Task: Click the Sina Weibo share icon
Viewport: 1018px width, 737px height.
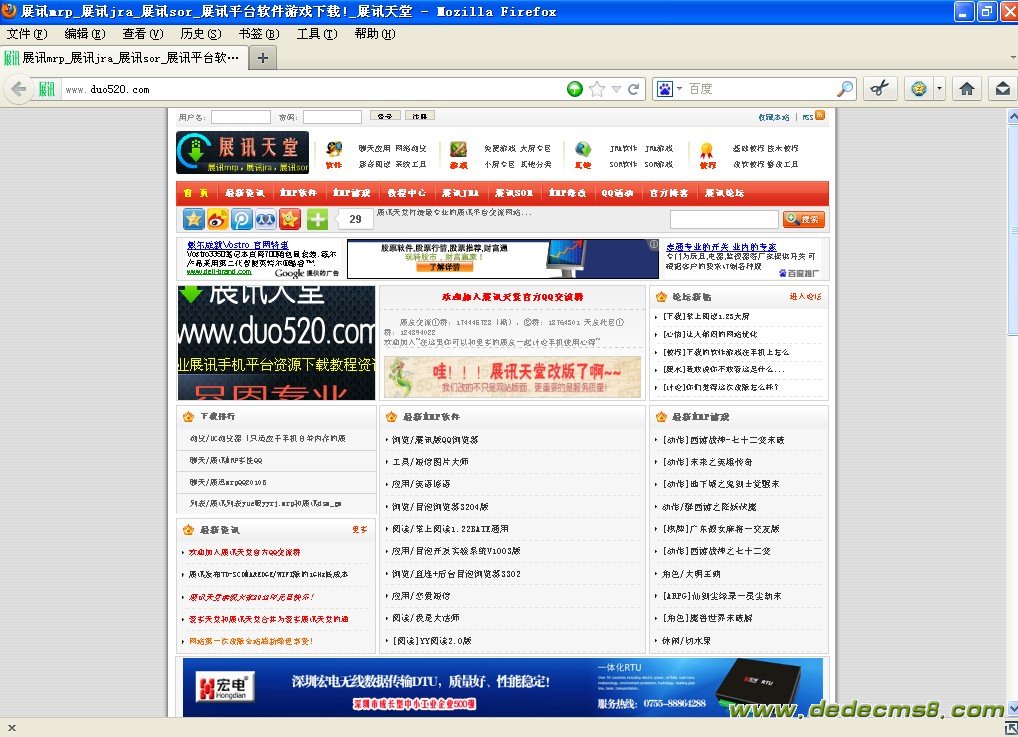Action: point(217,219)
